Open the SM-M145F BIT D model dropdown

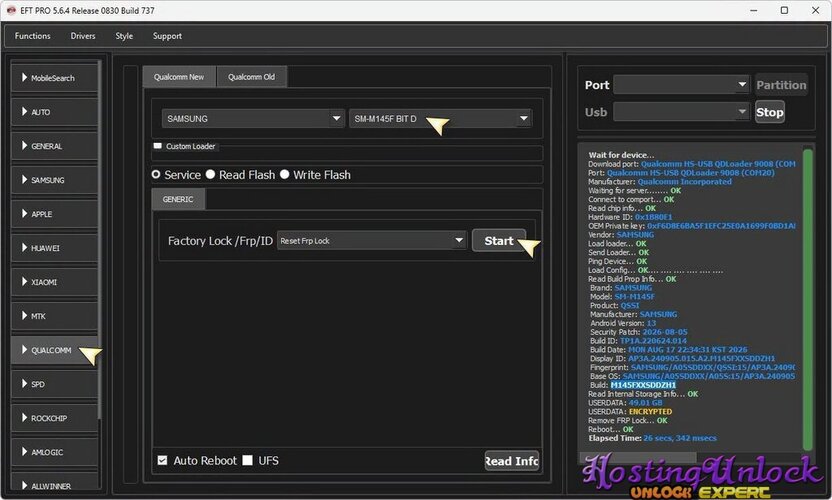point(440,118)
